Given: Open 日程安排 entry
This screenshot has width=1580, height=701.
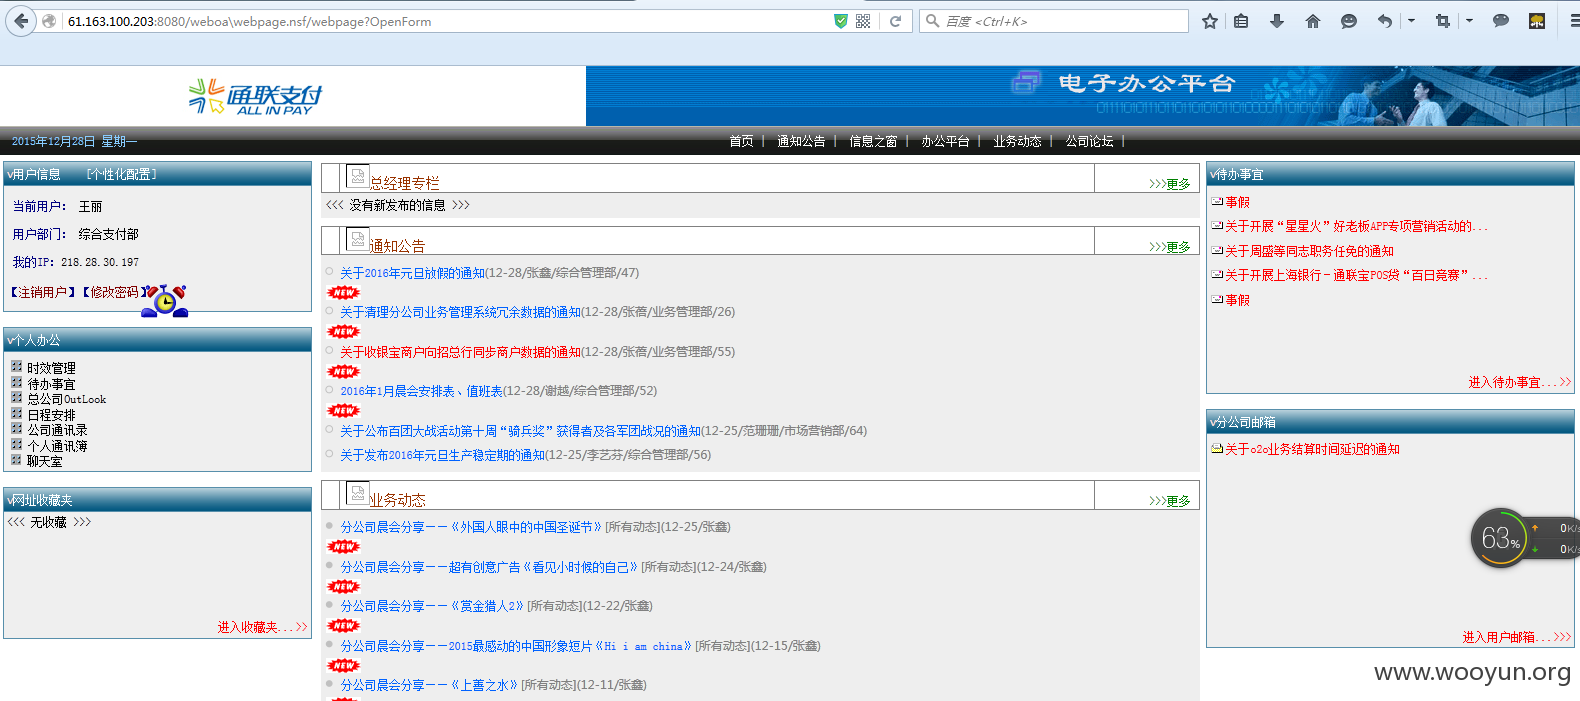Looking at the screenshot, I should (x=51, y=415).
